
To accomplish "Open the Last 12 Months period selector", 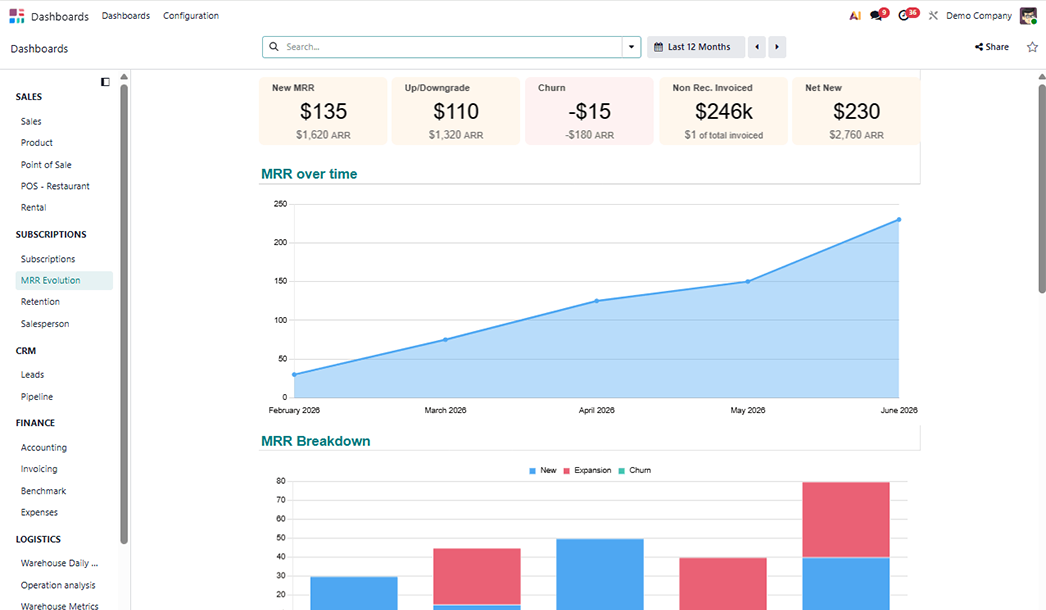I will pyautogui.click(x=695, y=47).
